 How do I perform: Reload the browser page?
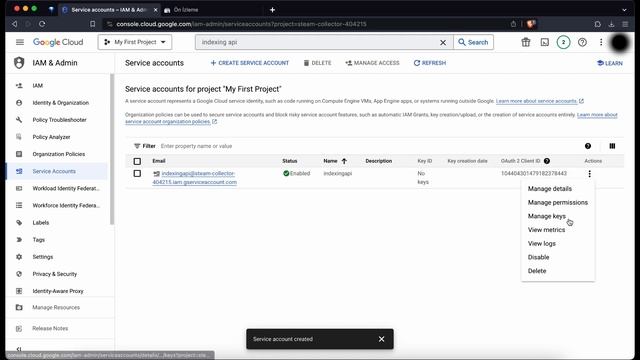[x=42, y=24]
